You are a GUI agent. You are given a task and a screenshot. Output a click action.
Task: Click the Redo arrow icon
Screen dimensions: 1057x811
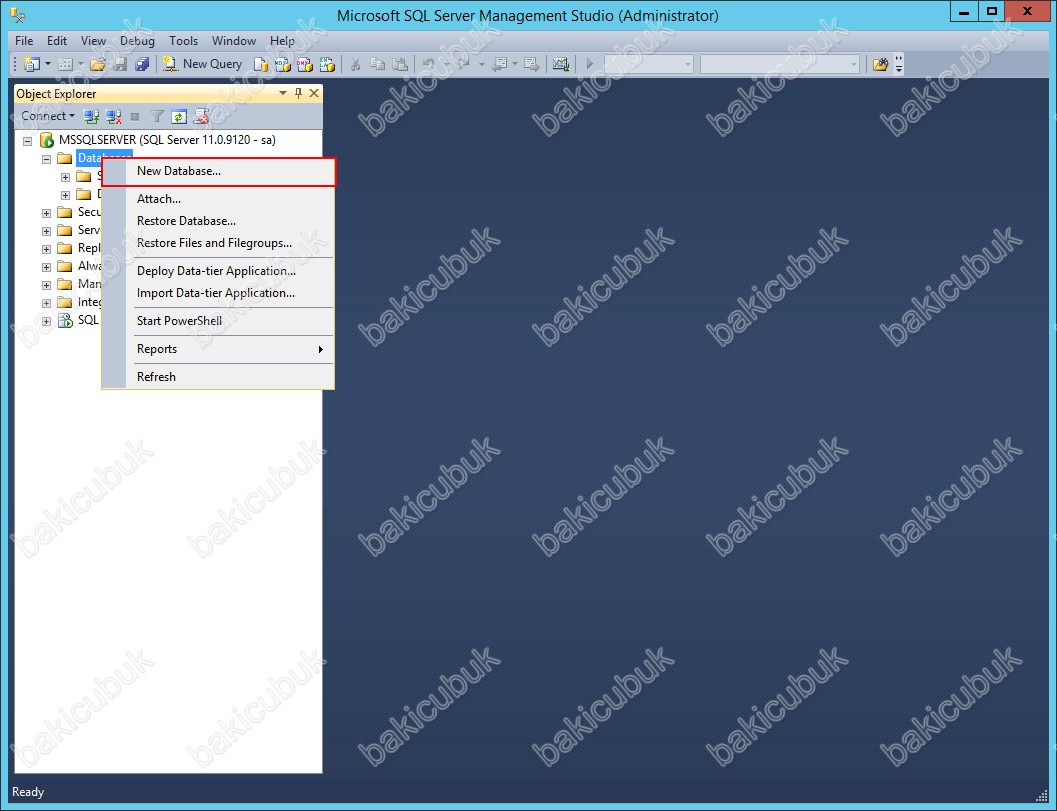tap(464, 64)
